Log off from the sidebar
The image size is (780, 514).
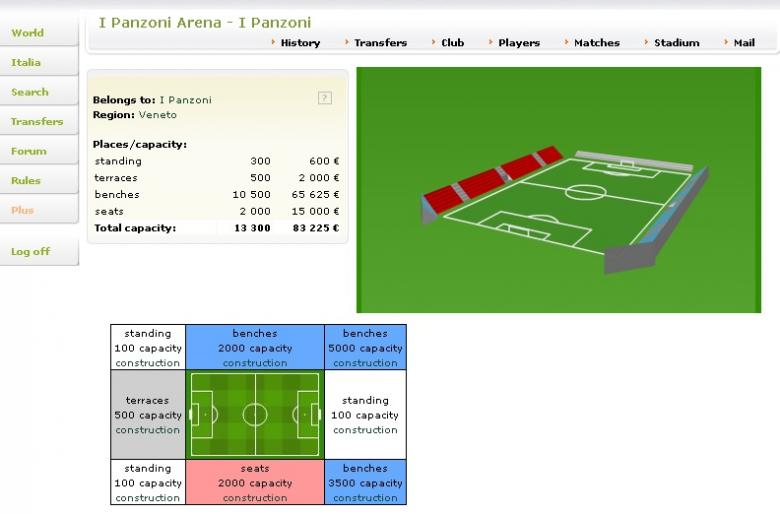click(x=30, y=251)
